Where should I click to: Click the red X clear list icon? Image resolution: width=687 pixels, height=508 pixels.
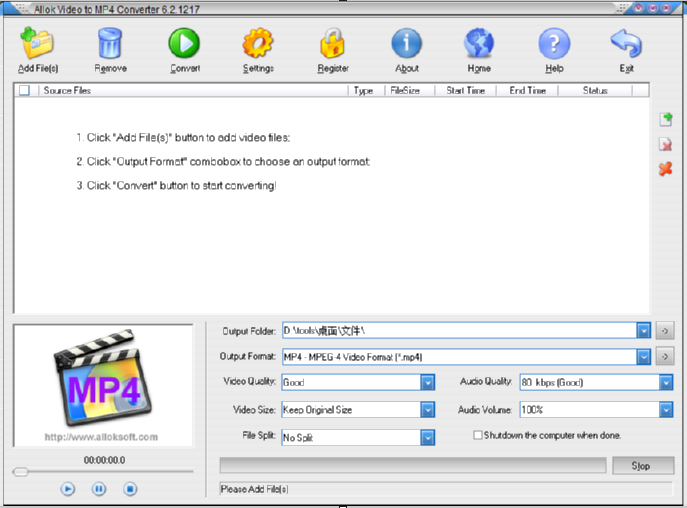666,169
